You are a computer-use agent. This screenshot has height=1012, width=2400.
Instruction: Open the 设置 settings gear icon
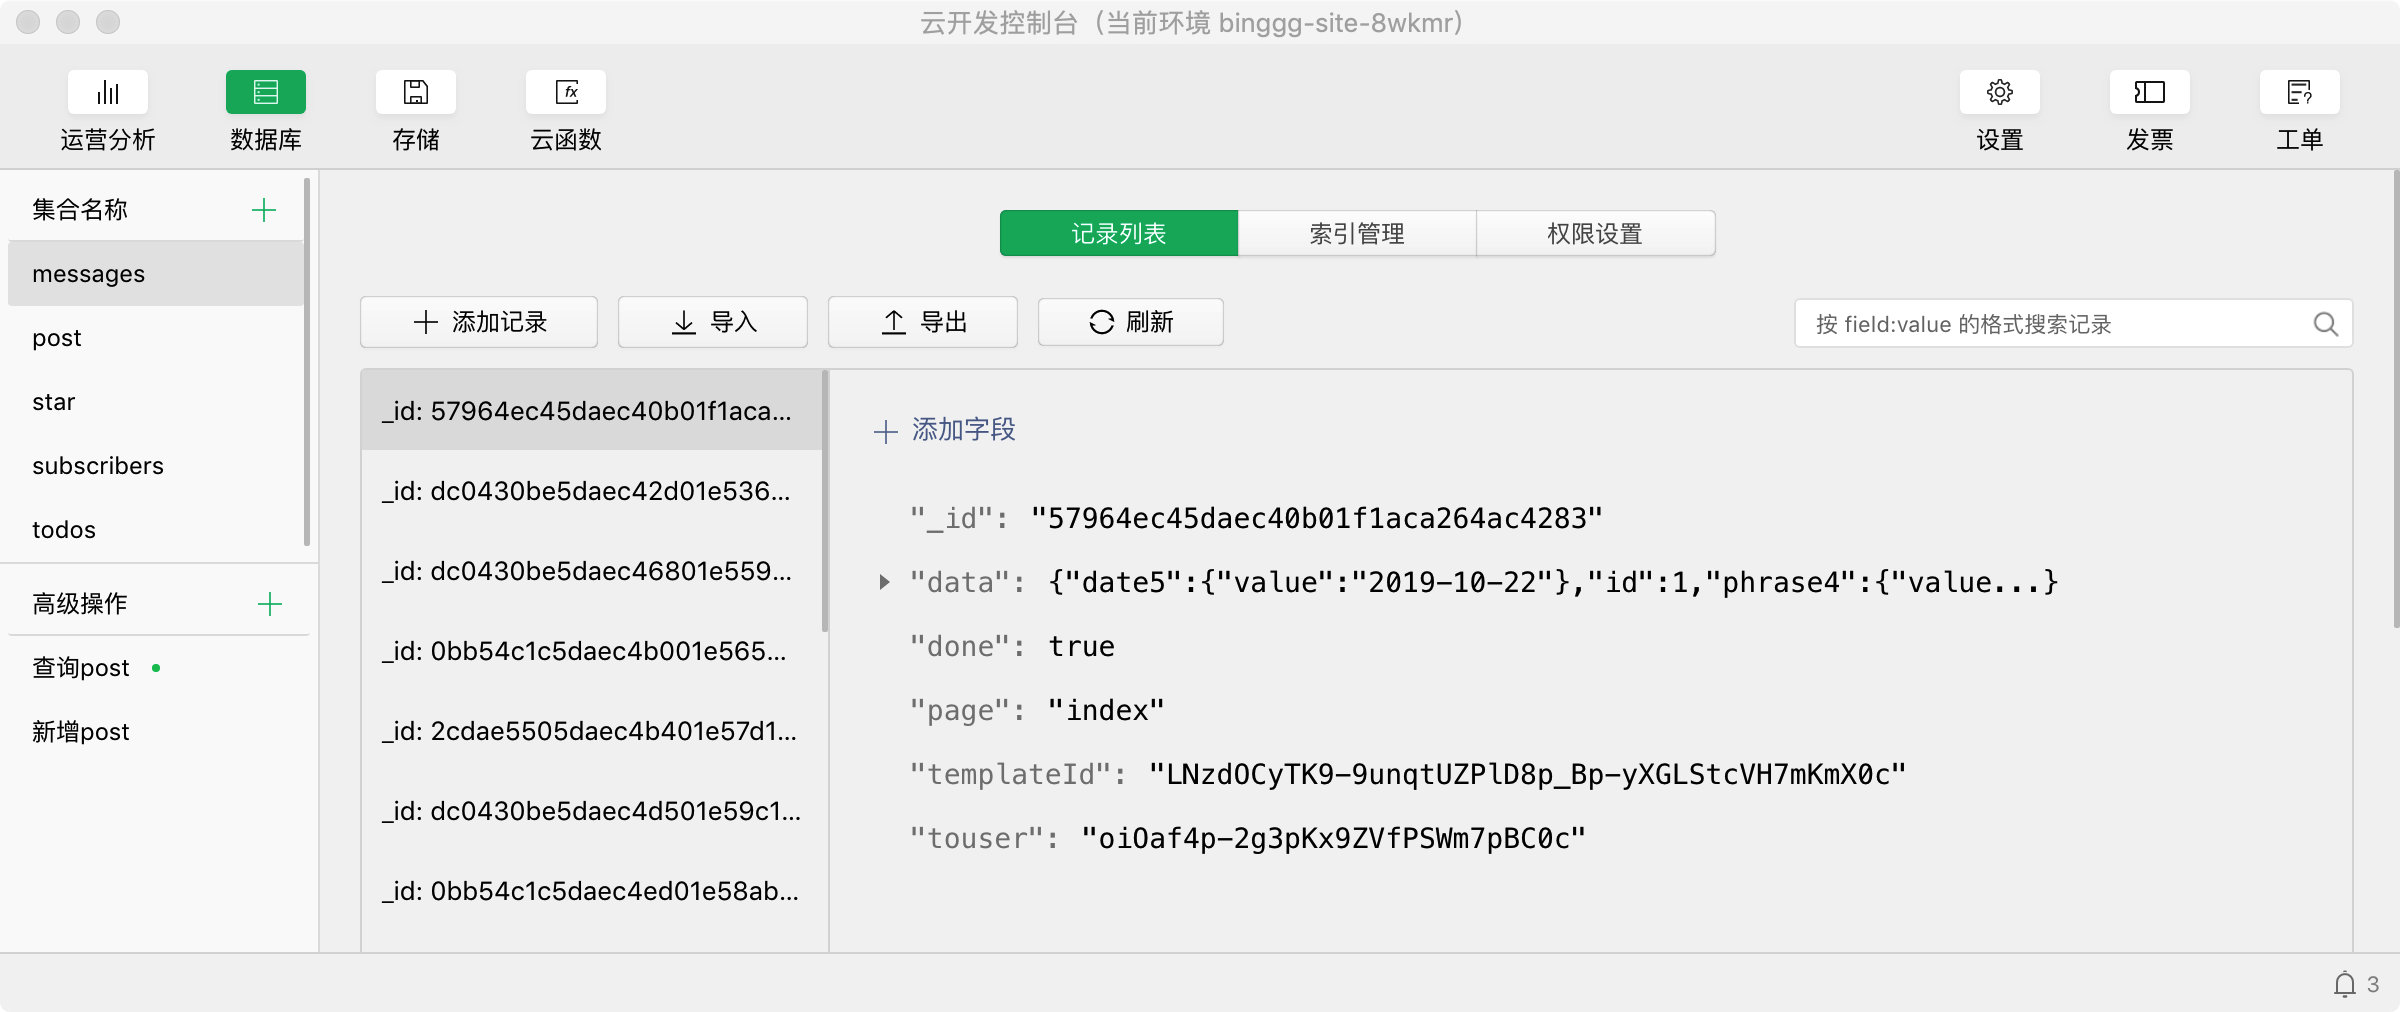[2000, 93]
